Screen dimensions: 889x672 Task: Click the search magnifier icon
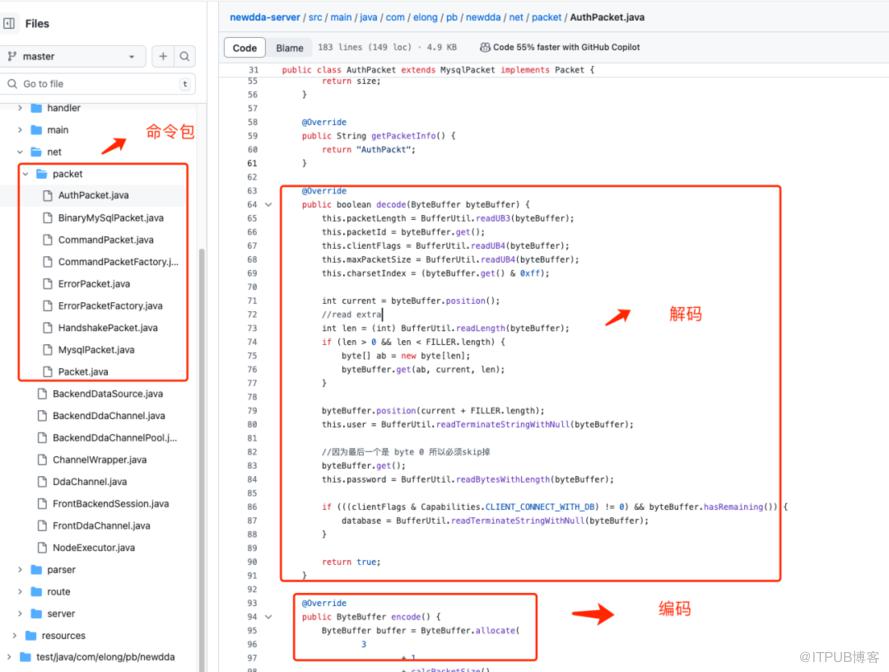[x=185, y=57]
